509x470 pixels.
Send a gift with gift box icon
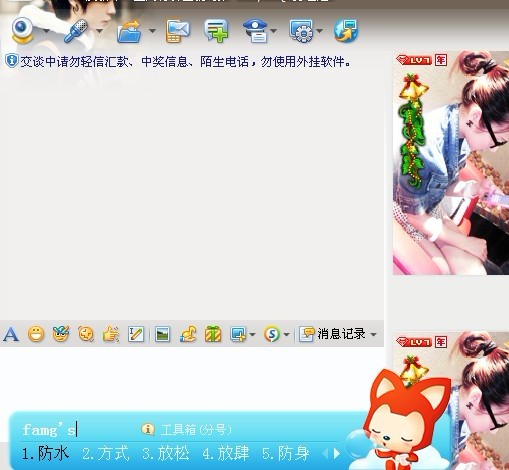pyautogui.click(x=213, y=334)
